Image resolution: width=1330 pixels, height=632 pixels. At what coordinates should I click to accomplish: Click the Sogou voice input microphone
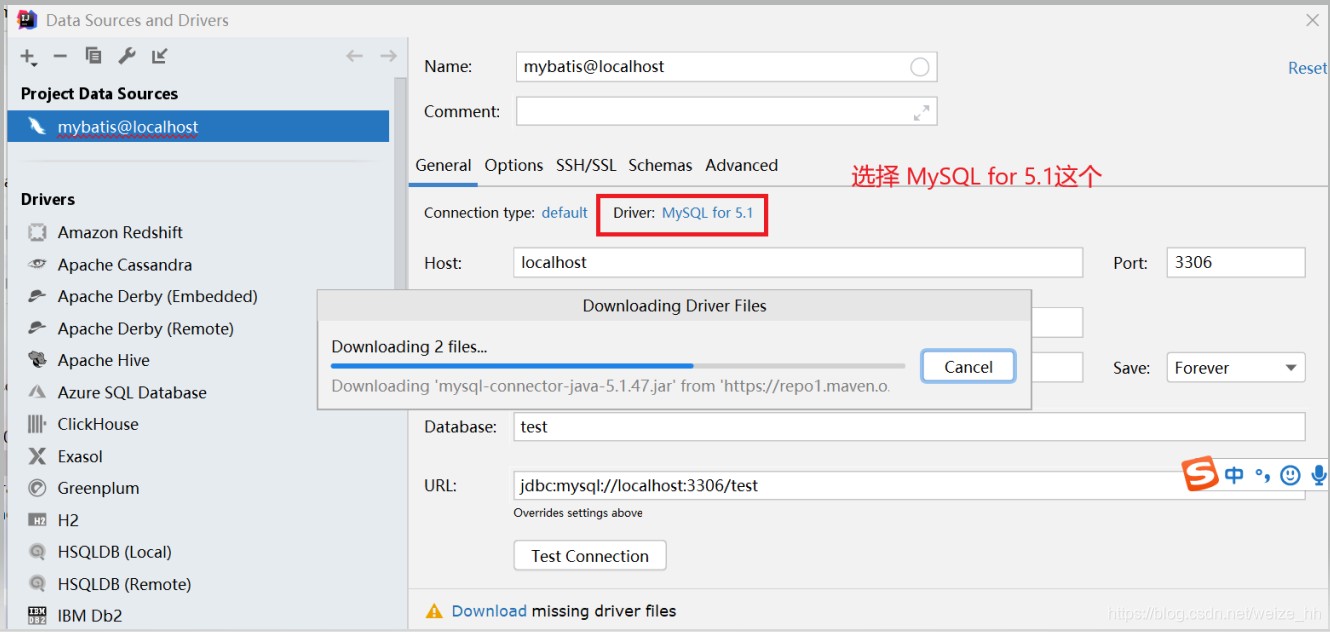click(1319, 475)
